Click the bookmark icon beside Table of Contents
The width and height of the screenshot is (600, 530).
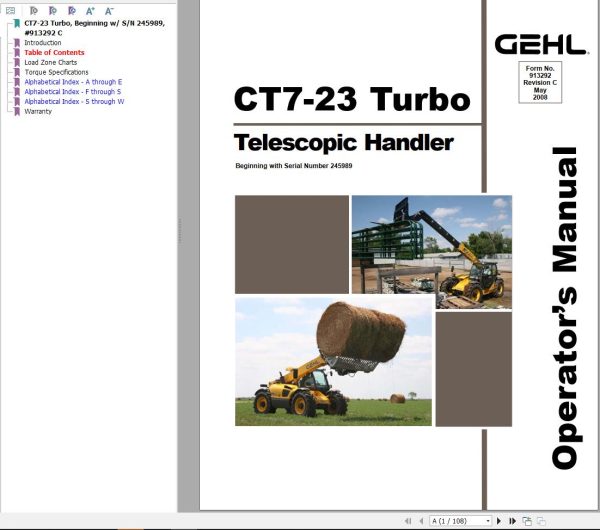pos(17,52)
